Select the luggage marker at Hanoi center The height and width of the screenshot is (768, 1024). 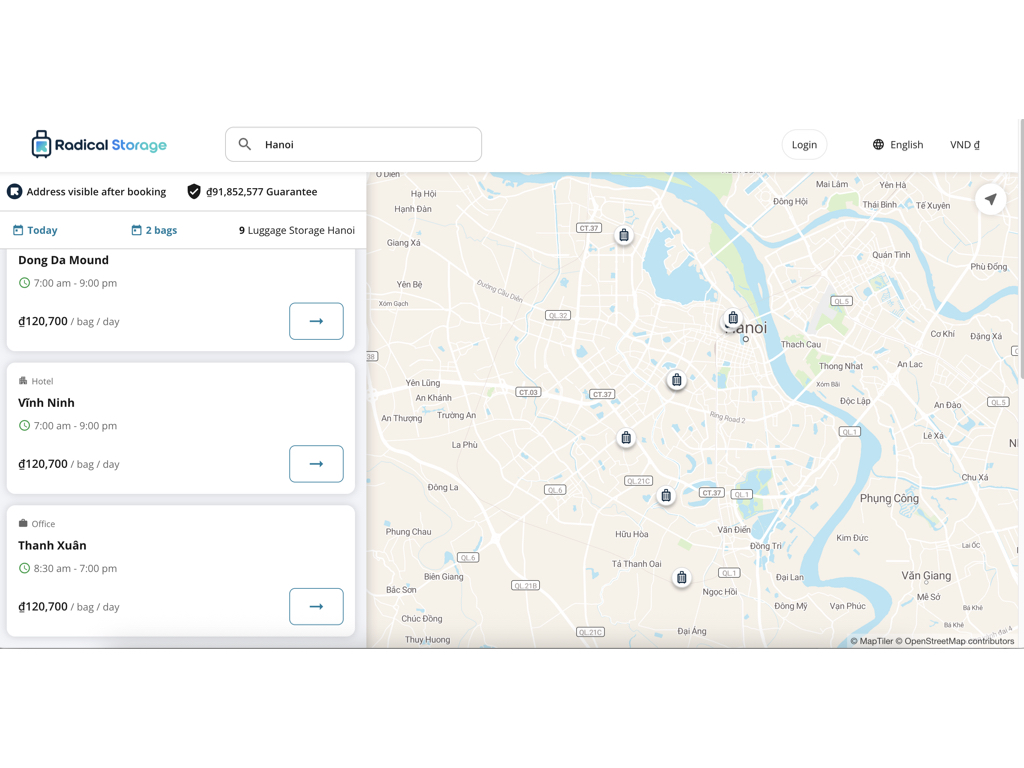point(733,318)
